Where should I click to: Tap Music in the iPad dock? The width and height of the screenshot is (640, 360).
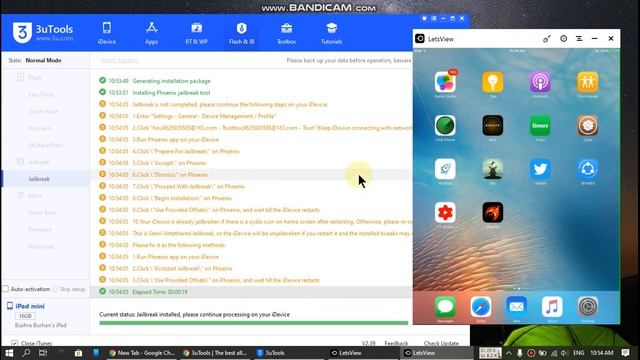tap(552, 307)
